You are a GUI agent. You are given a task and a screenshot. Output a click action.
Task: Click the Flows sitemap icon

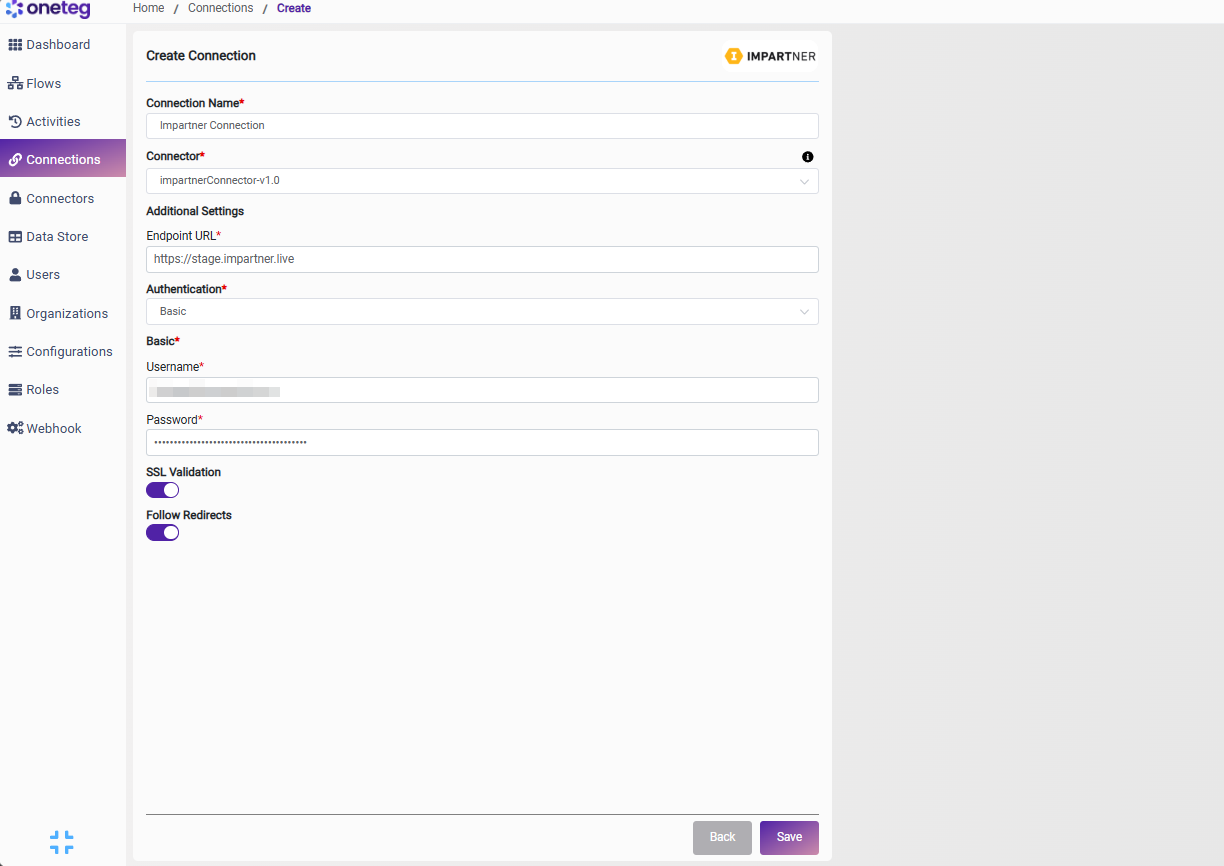pos(15,84)
